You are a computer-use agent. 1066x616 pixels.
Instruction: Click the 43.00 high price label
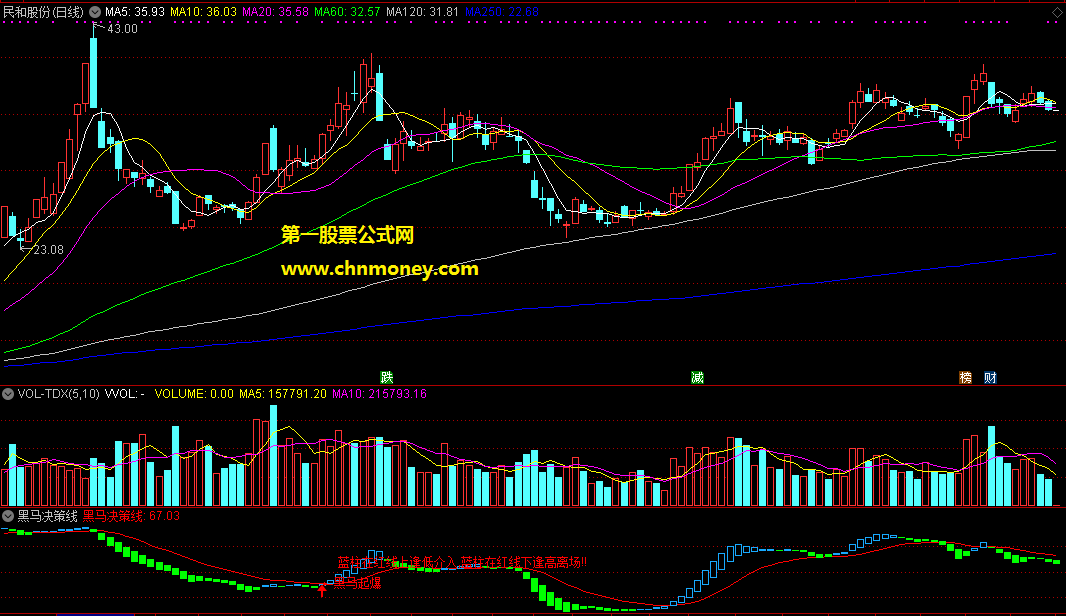[x=122, y=29]
